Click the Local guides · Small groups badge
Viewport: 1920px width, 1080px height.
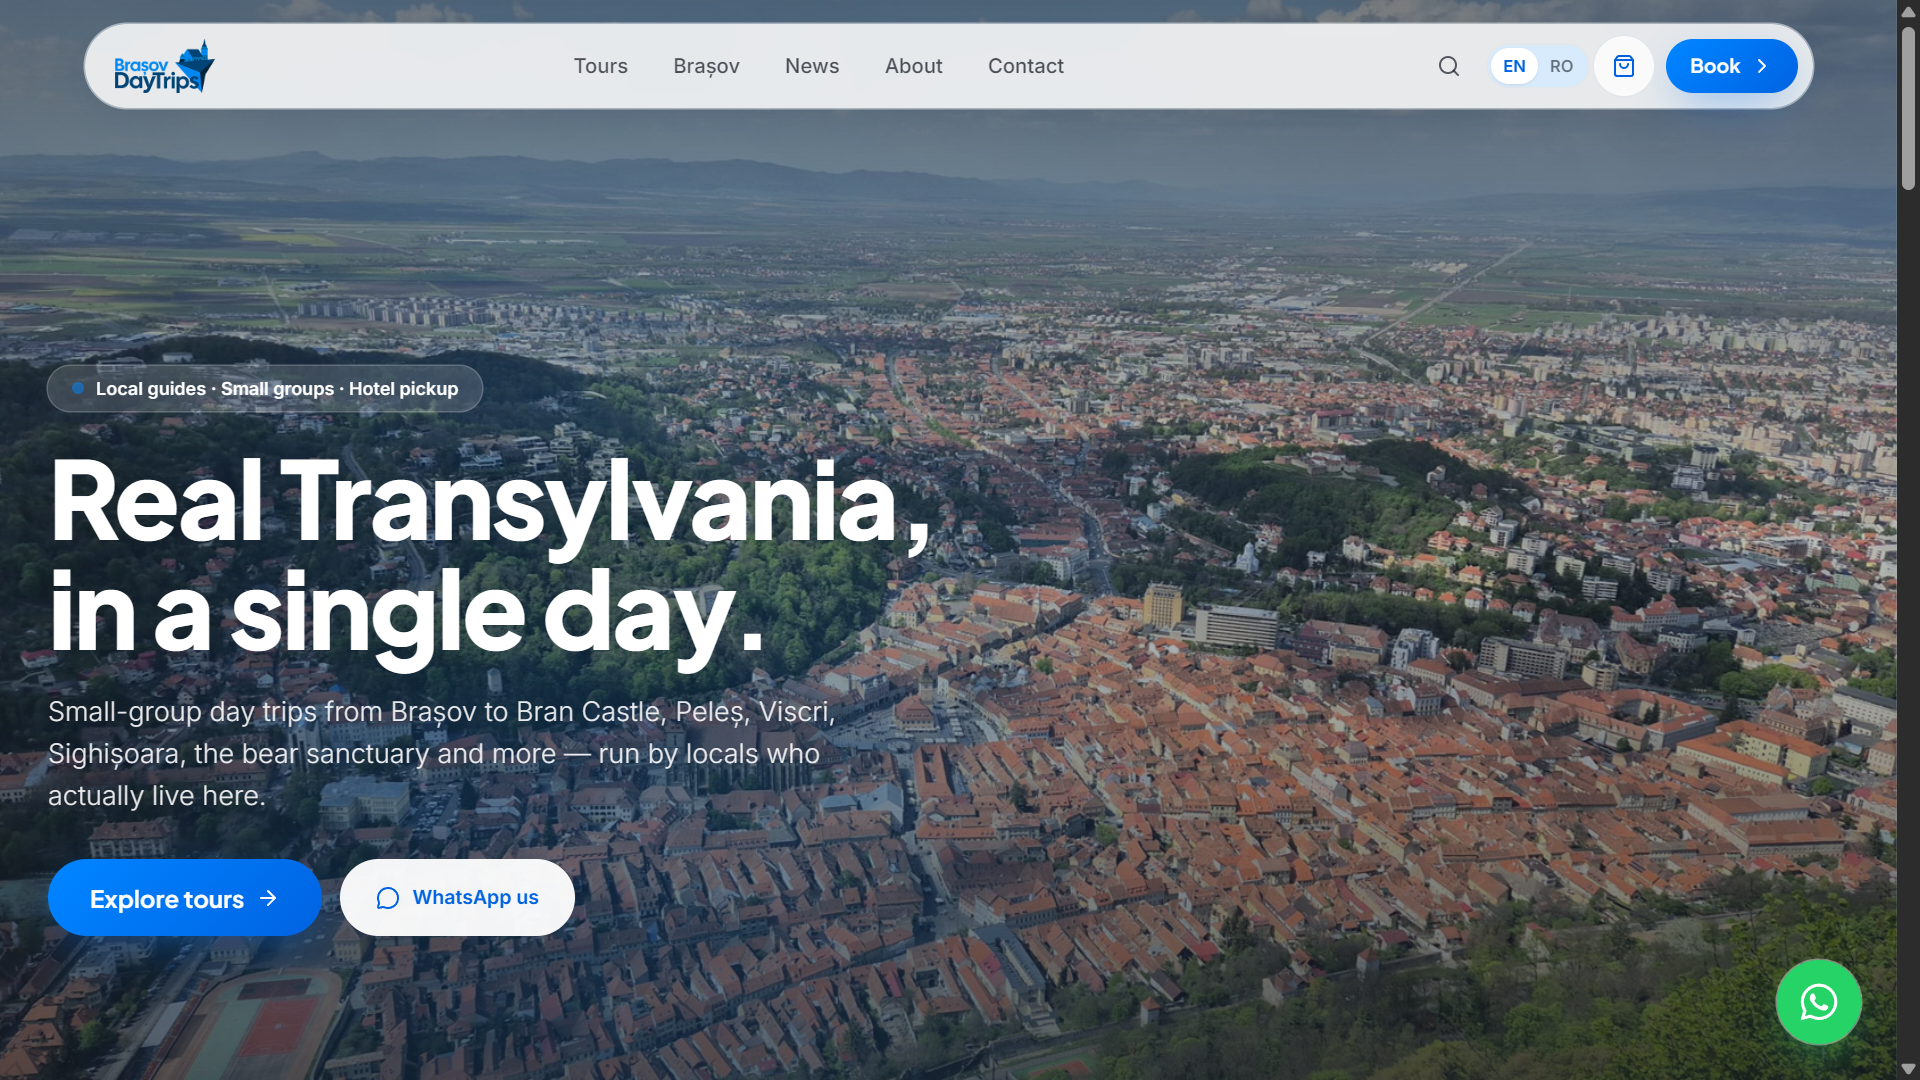[x=265, y=389]
